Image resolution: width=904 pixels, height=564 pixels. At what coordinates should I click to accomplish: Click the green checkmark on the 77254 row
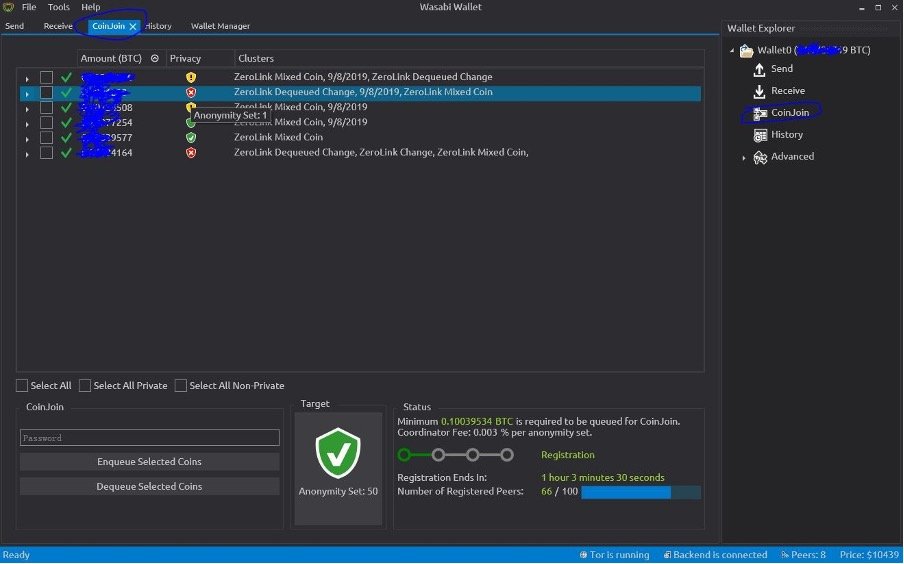click(66, 122)
